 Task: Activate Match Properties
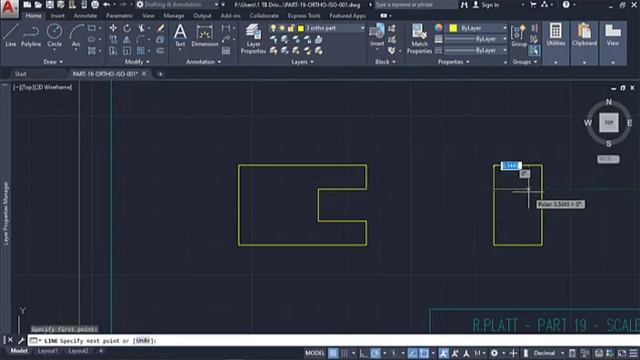click(419, 38)
